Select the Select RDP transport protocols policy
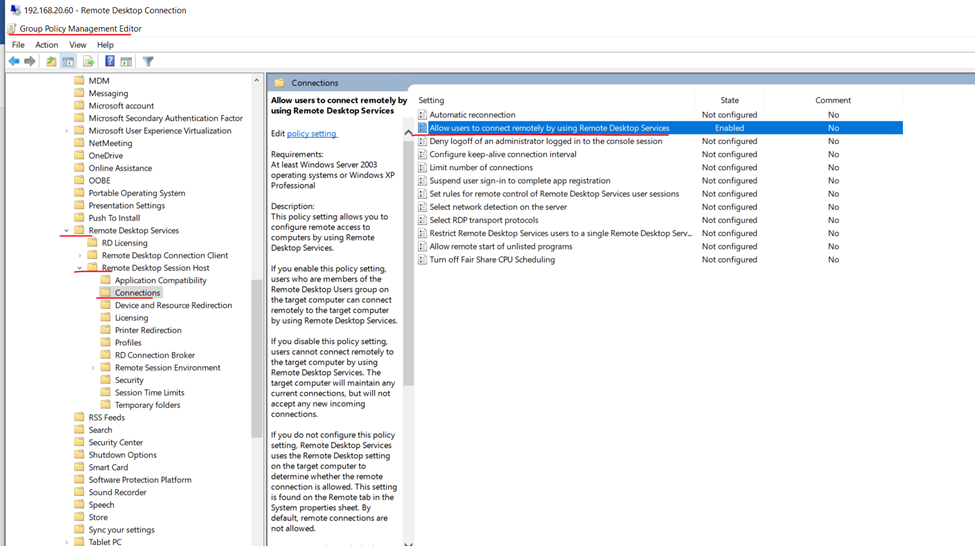The image size is (975, 546). (x=484, y=220)
